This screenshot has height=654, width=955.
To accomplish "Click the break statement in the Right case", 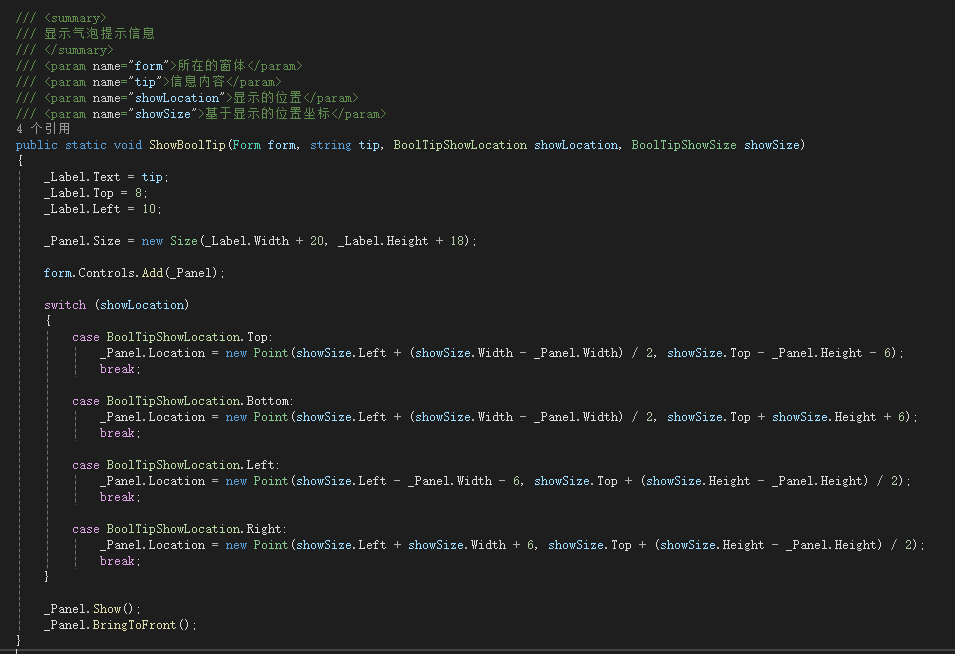I will coord(120,561).
